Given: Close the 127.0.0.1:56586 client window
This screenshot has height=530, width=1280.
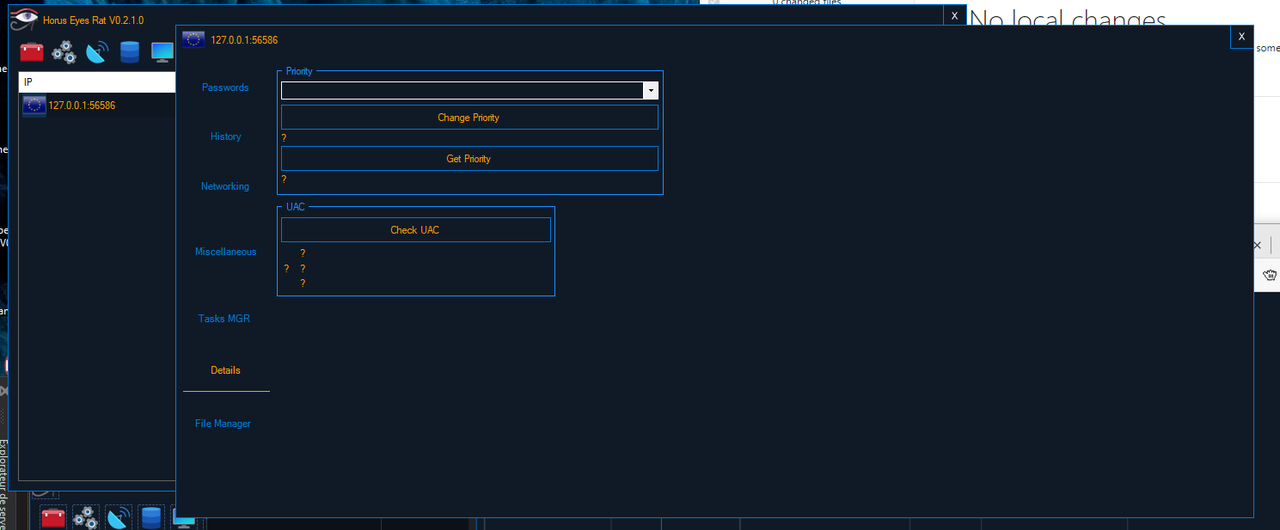Looking at the screenshot, I should [x=1241, y=36].
